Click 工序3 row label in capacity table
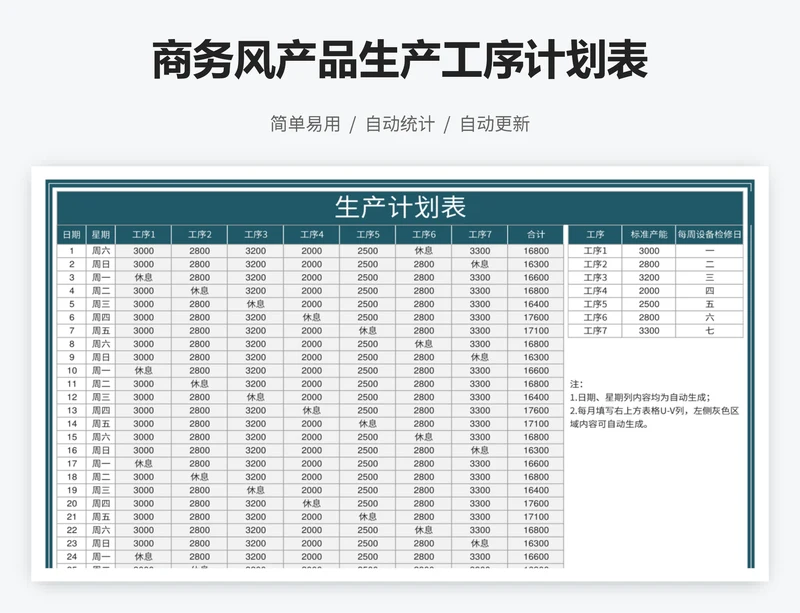The width and height of the screenshot is (800, 613). point(595,278)
